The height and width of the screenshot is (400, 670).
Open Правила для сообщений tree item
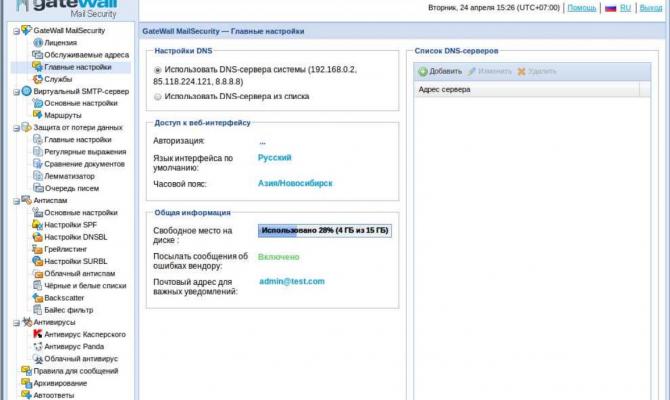pyautogui.click(x=76, y=371)
